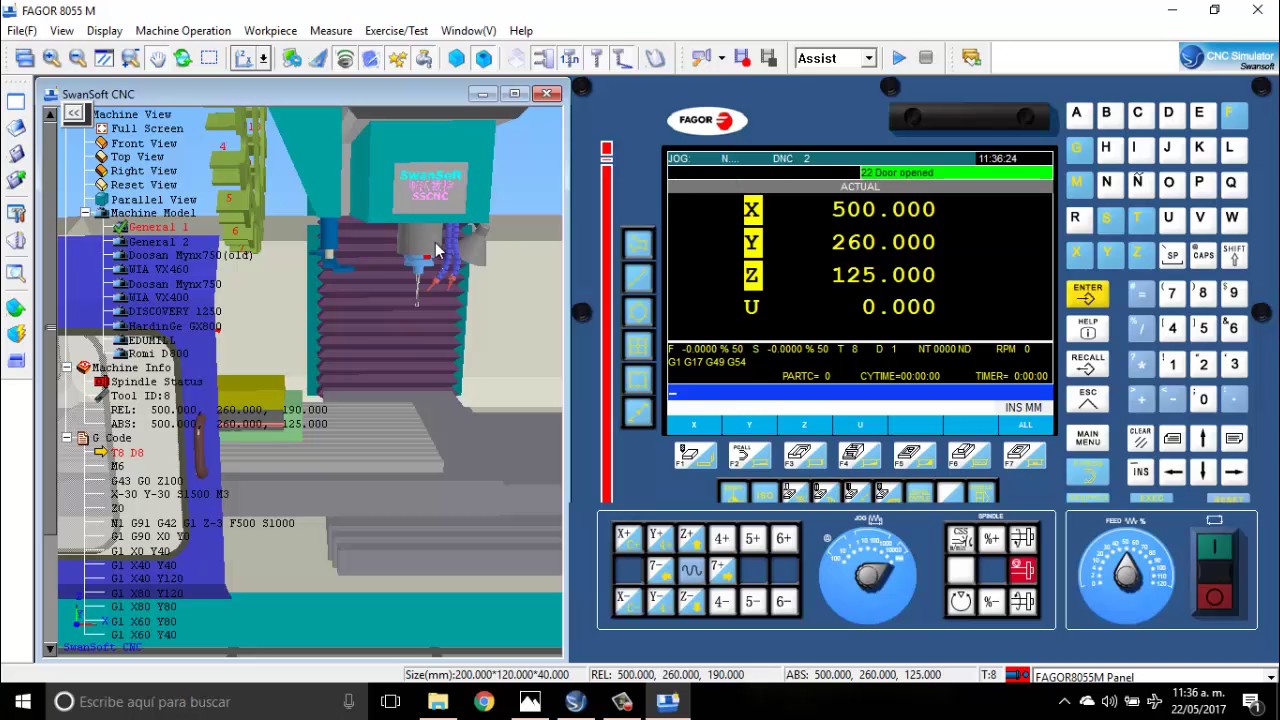Viewport: 1280px width, 720px height.
Task: Open the Machine Operation menu
Action: click(183, 31)
